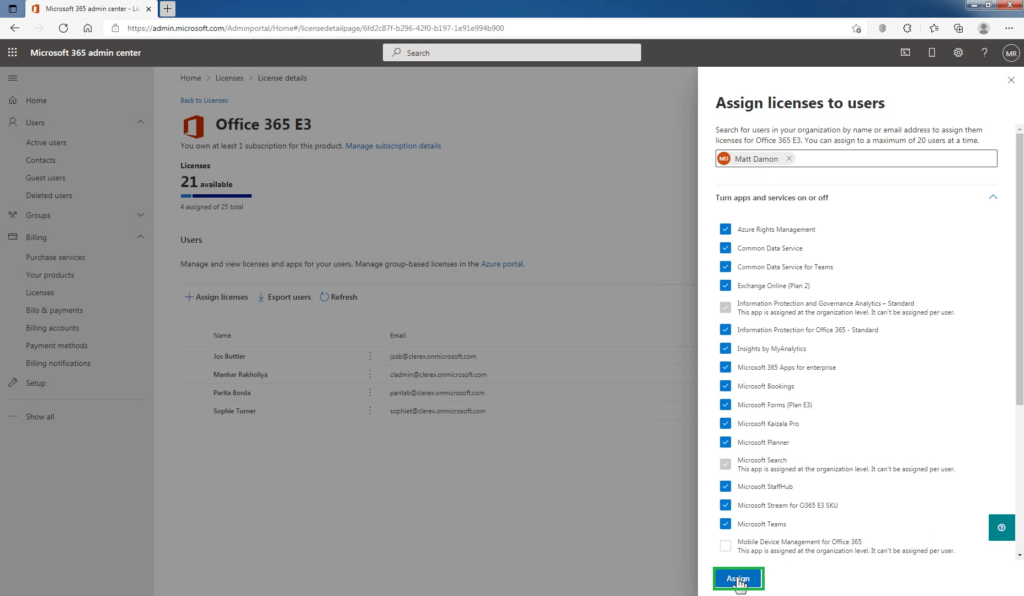
Task: Open Home in the left navigation
Action: coord(36,101)
